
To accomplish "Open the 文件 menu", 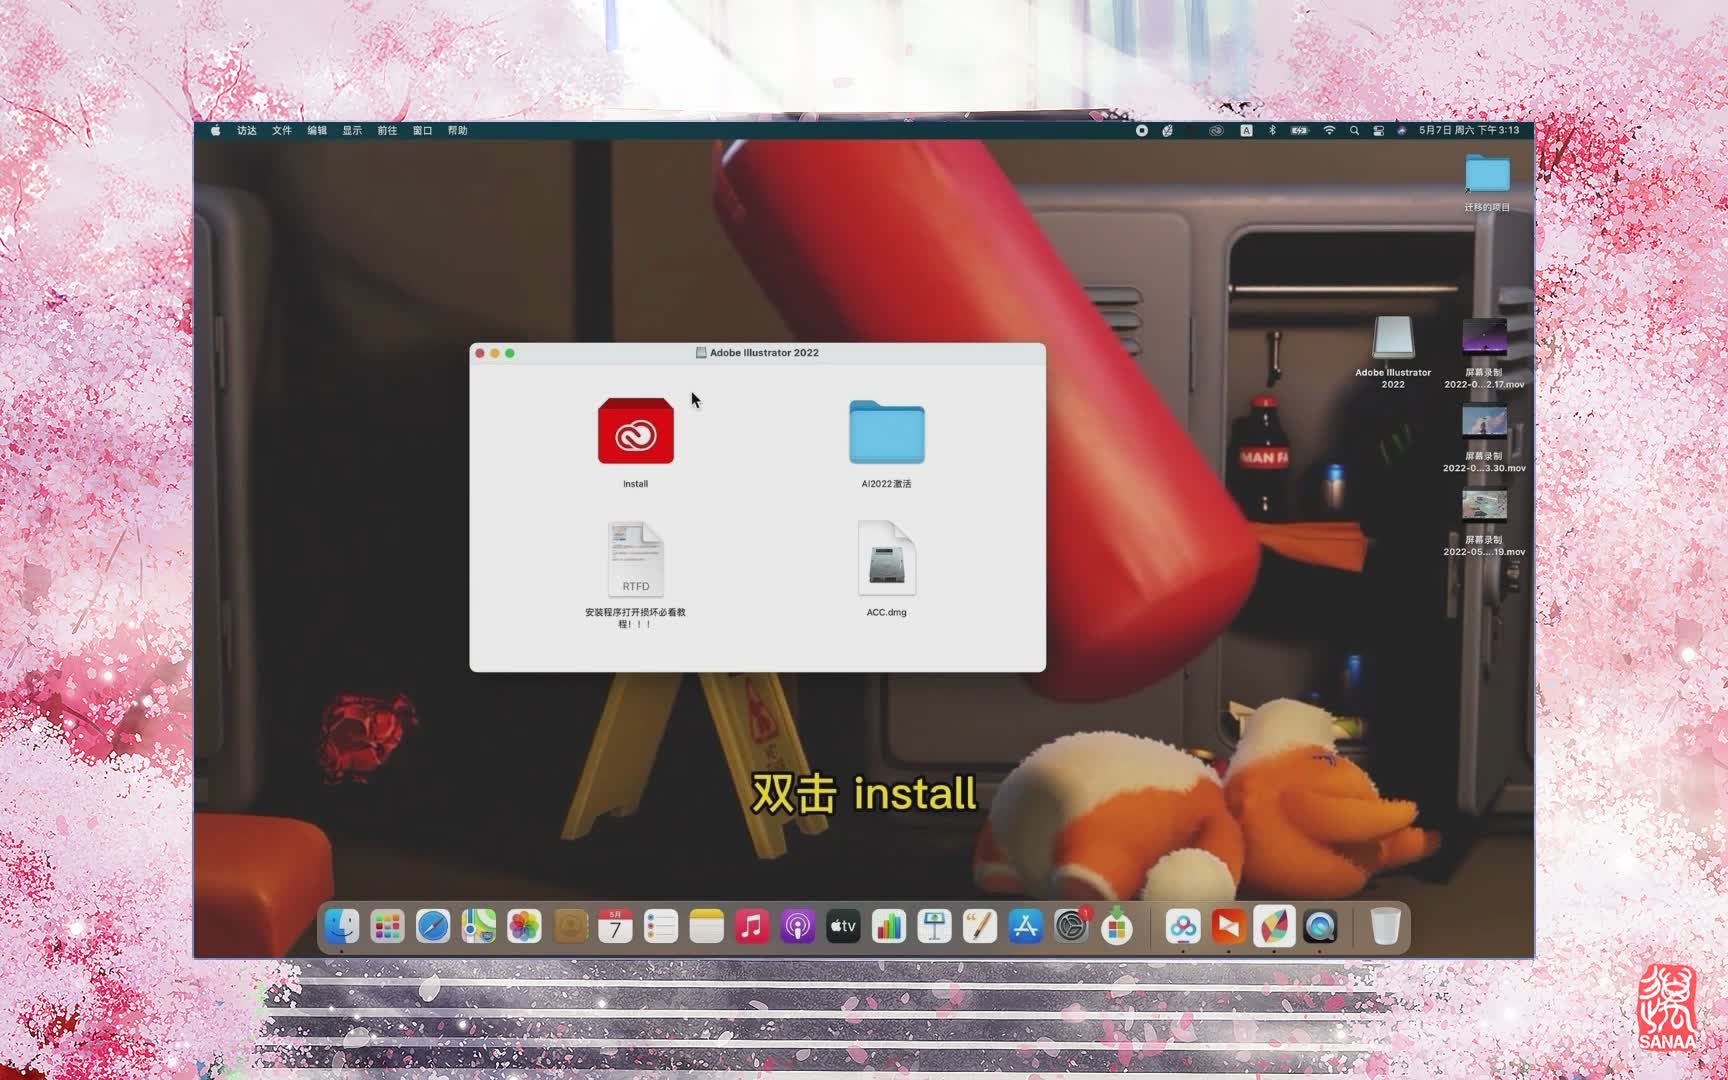I will 282,131.
